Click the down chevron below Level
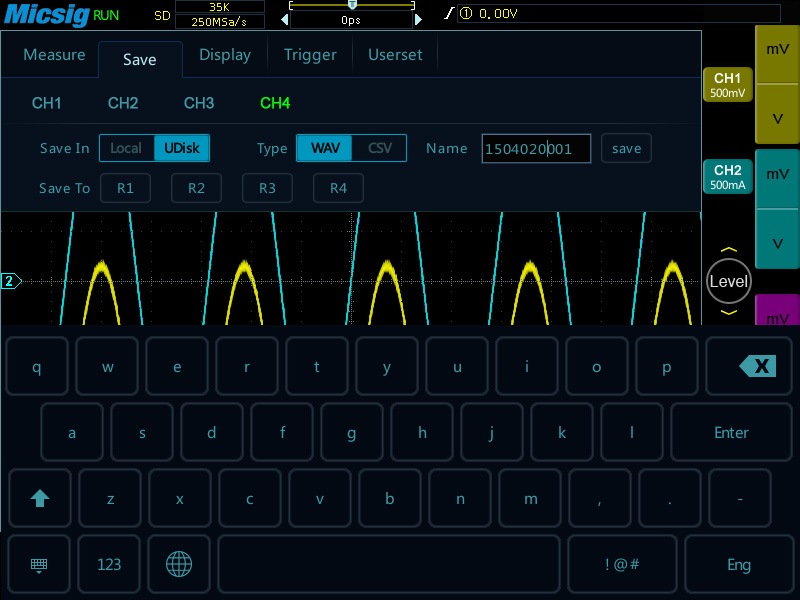 [x=728, y=312]
